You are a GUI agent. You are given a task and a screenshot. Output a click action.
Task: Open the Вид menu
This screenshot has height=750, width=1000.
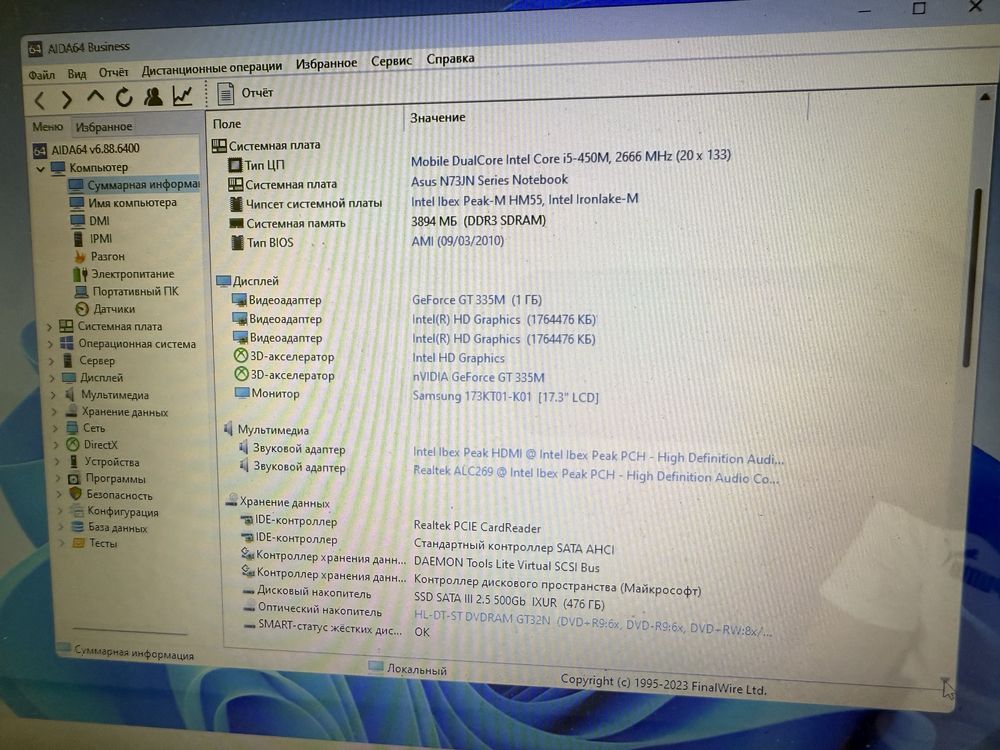point(77,73)
